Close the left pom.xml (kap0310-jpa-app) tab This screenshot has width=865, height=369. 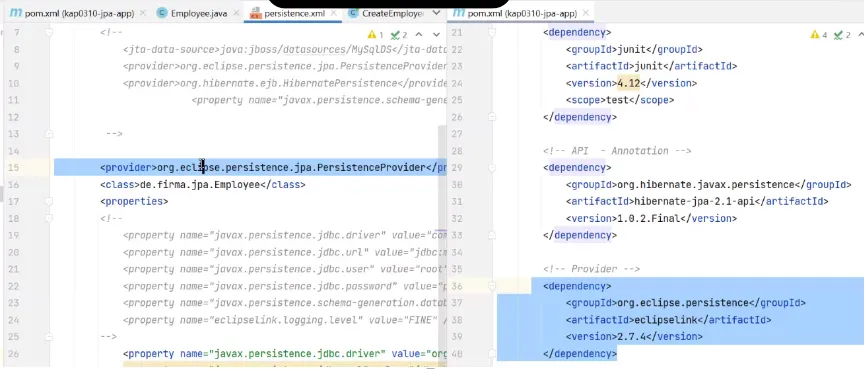(x=143, y=13)
